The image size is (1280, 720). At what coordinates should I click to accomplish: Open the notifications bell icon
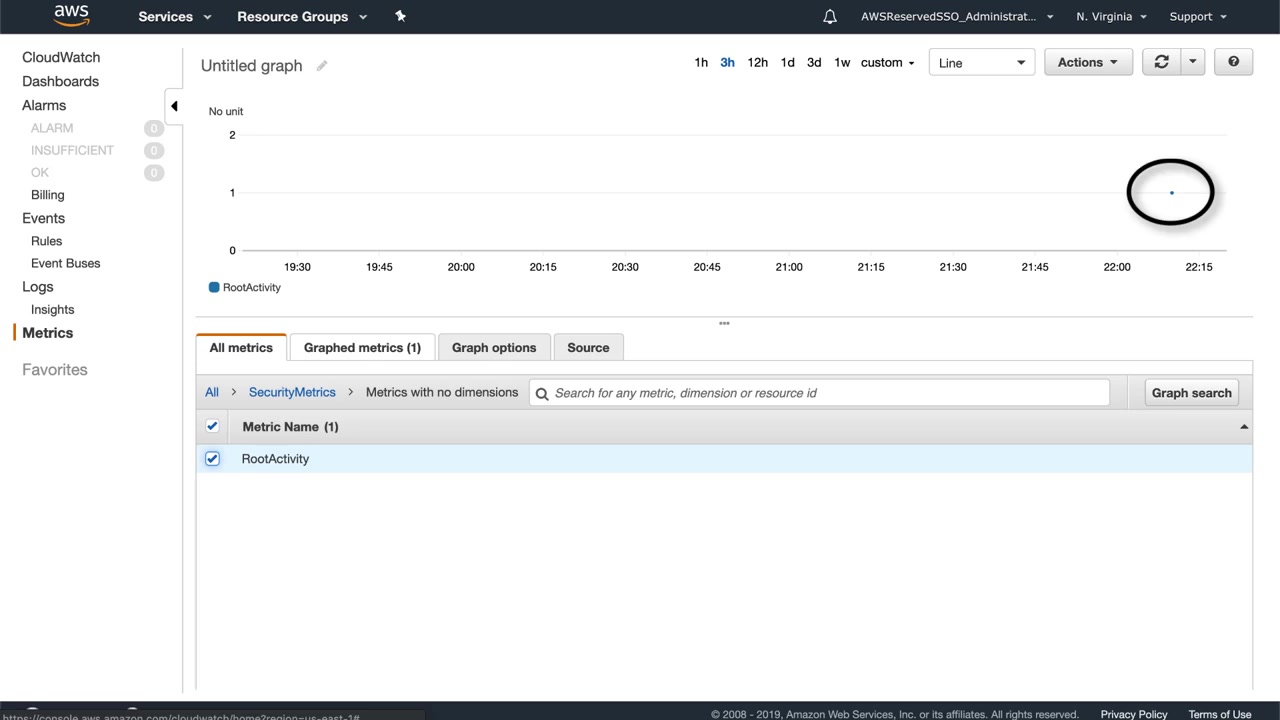click(x=830, y=16)
